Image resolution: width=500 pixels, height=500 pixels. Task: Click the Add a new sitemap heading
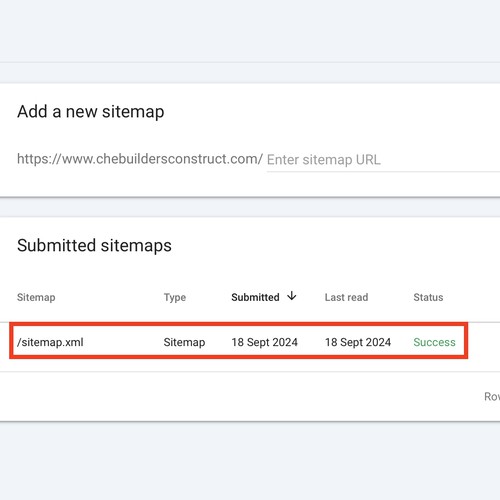pos(91,111)
